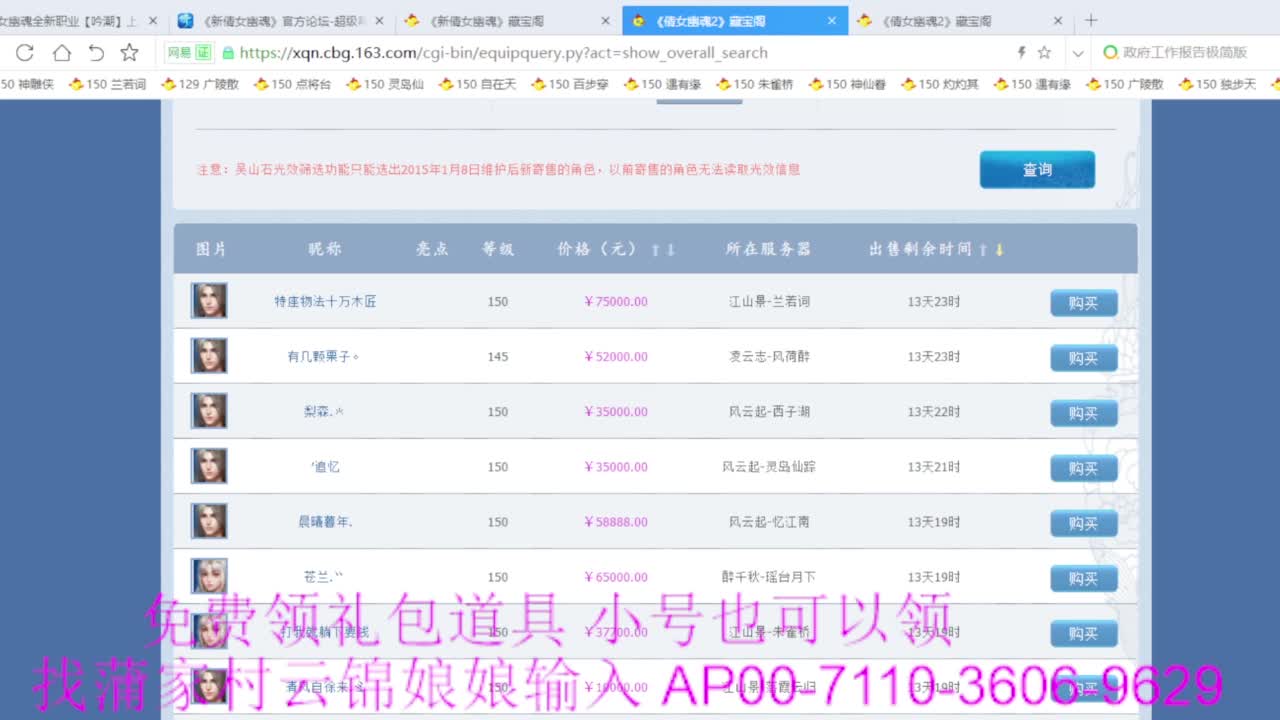Focus the search box reading 政府工作报告极简版
1280x720 pixels.
(1186, 53)
